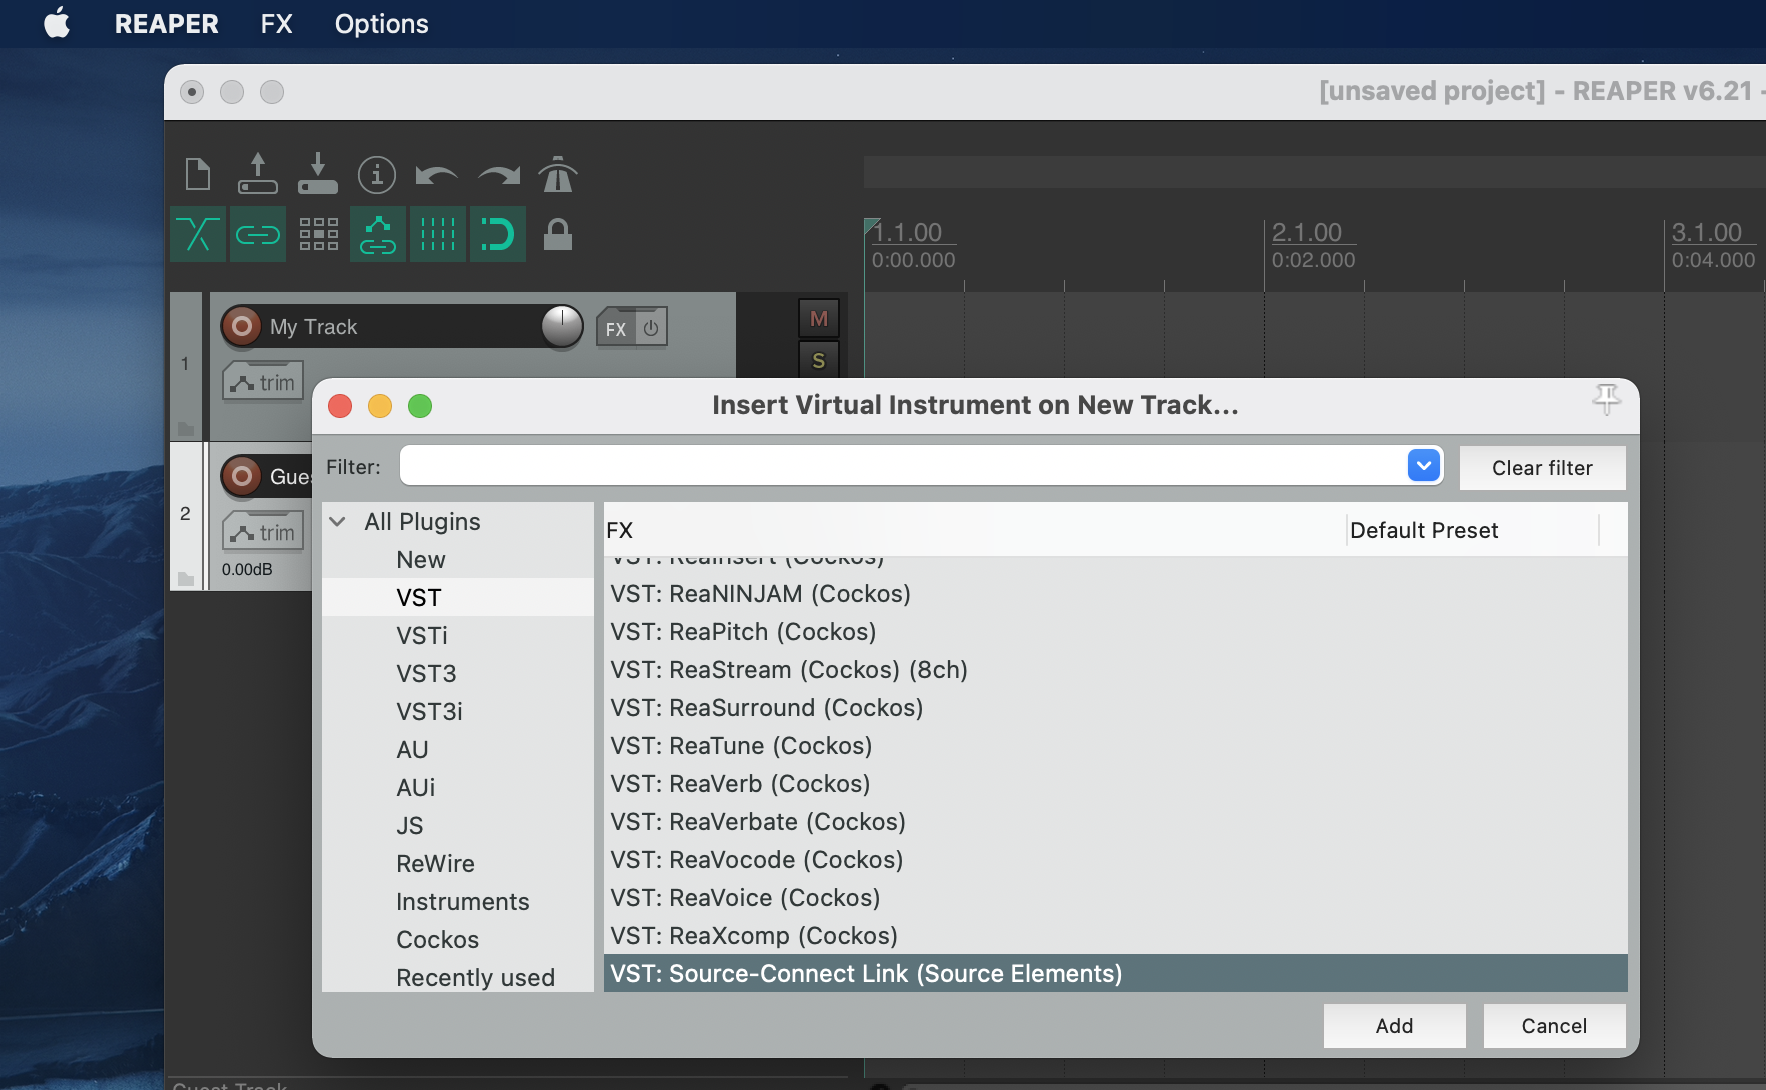Open the Filter history dropdown arrow

(1423, 466)
